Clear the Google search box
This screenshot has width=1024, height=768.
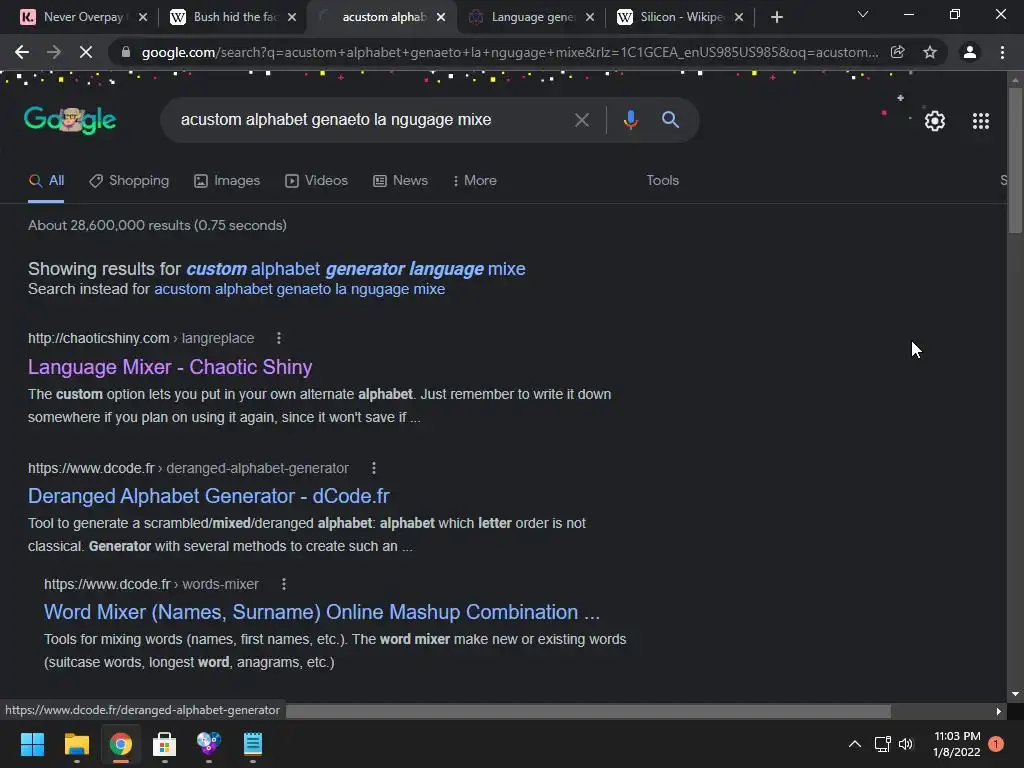point(581,120)
